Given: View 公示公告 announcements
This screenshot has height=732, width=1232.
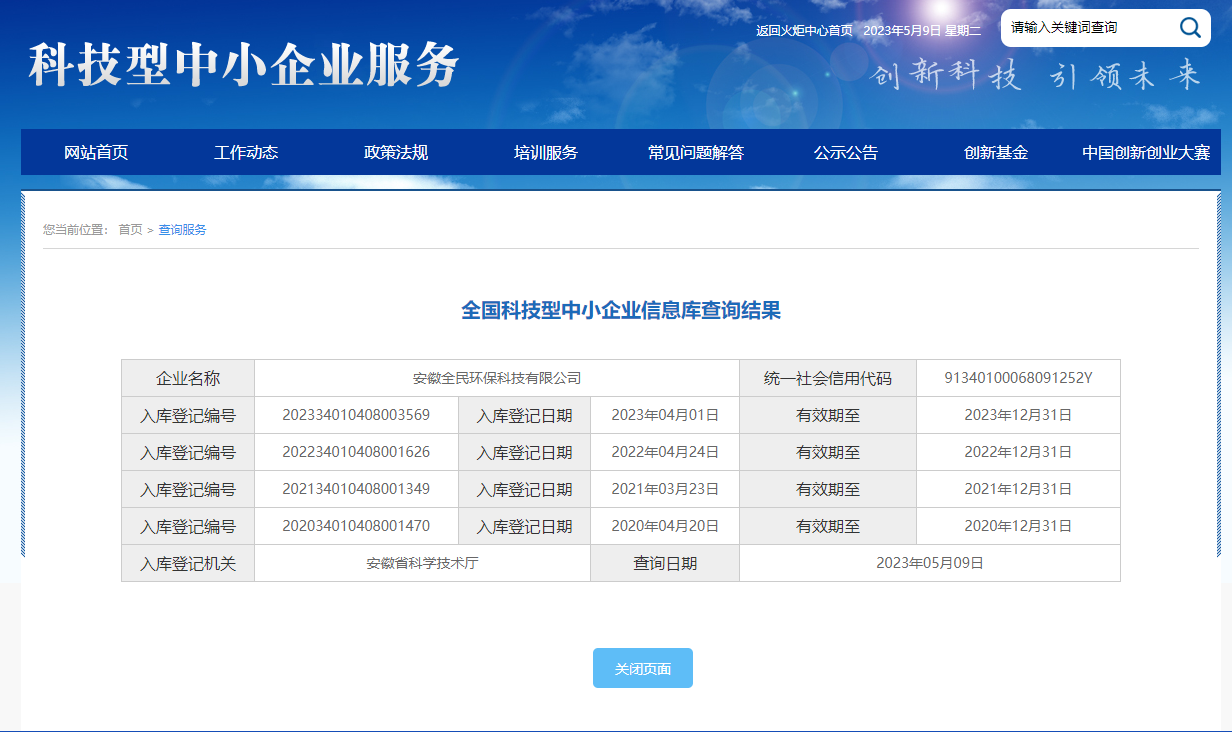Looking at the screenshot, I should pos(845,152).
